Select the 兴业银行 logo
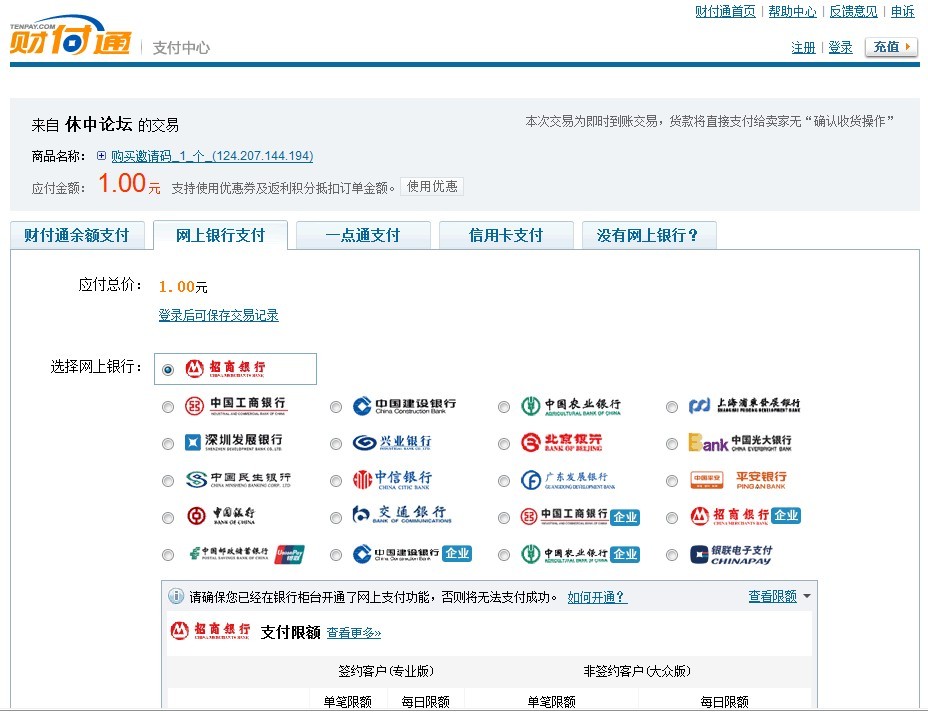Viewport: 928px width, 712px height. click(x=392, y=443)
